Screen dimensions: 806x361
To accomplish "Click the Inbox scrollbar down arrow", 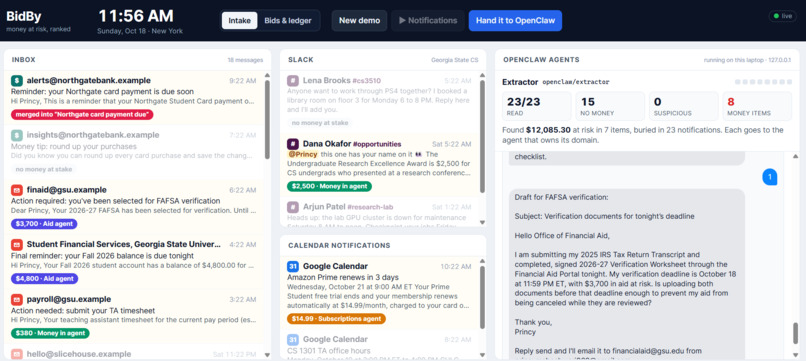I will click(267, 354).
